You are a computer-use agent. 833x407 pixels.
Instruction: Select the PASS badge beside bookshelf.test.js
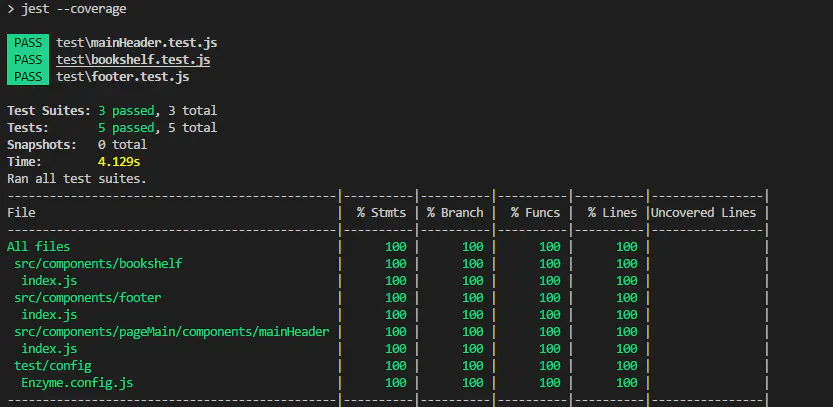28,60
